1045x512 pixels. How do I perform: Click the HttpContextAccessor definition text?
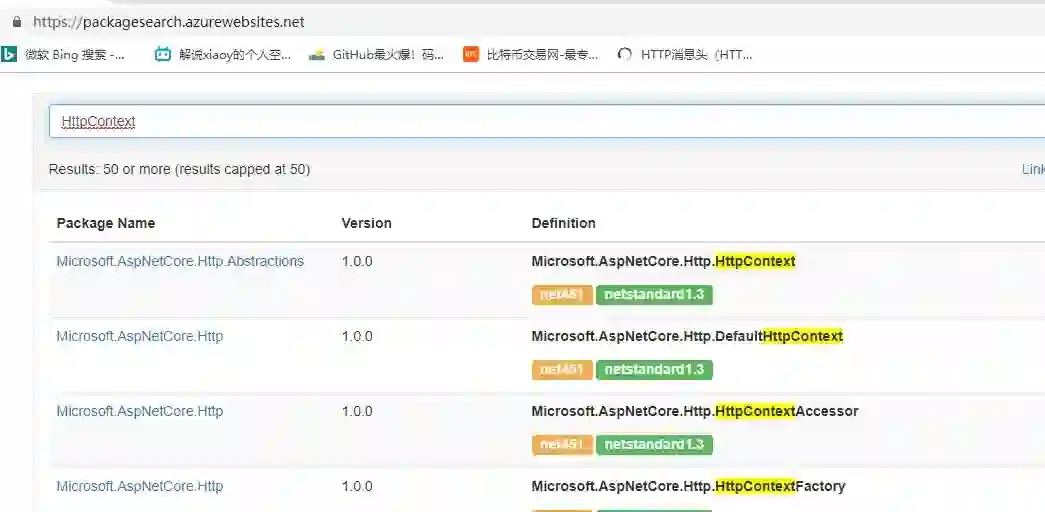(x=694, y=411)
